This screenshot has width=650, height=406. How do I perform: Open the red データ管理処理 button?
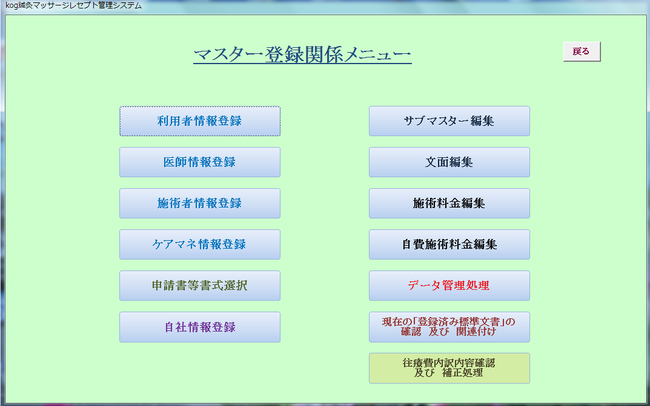449,285
